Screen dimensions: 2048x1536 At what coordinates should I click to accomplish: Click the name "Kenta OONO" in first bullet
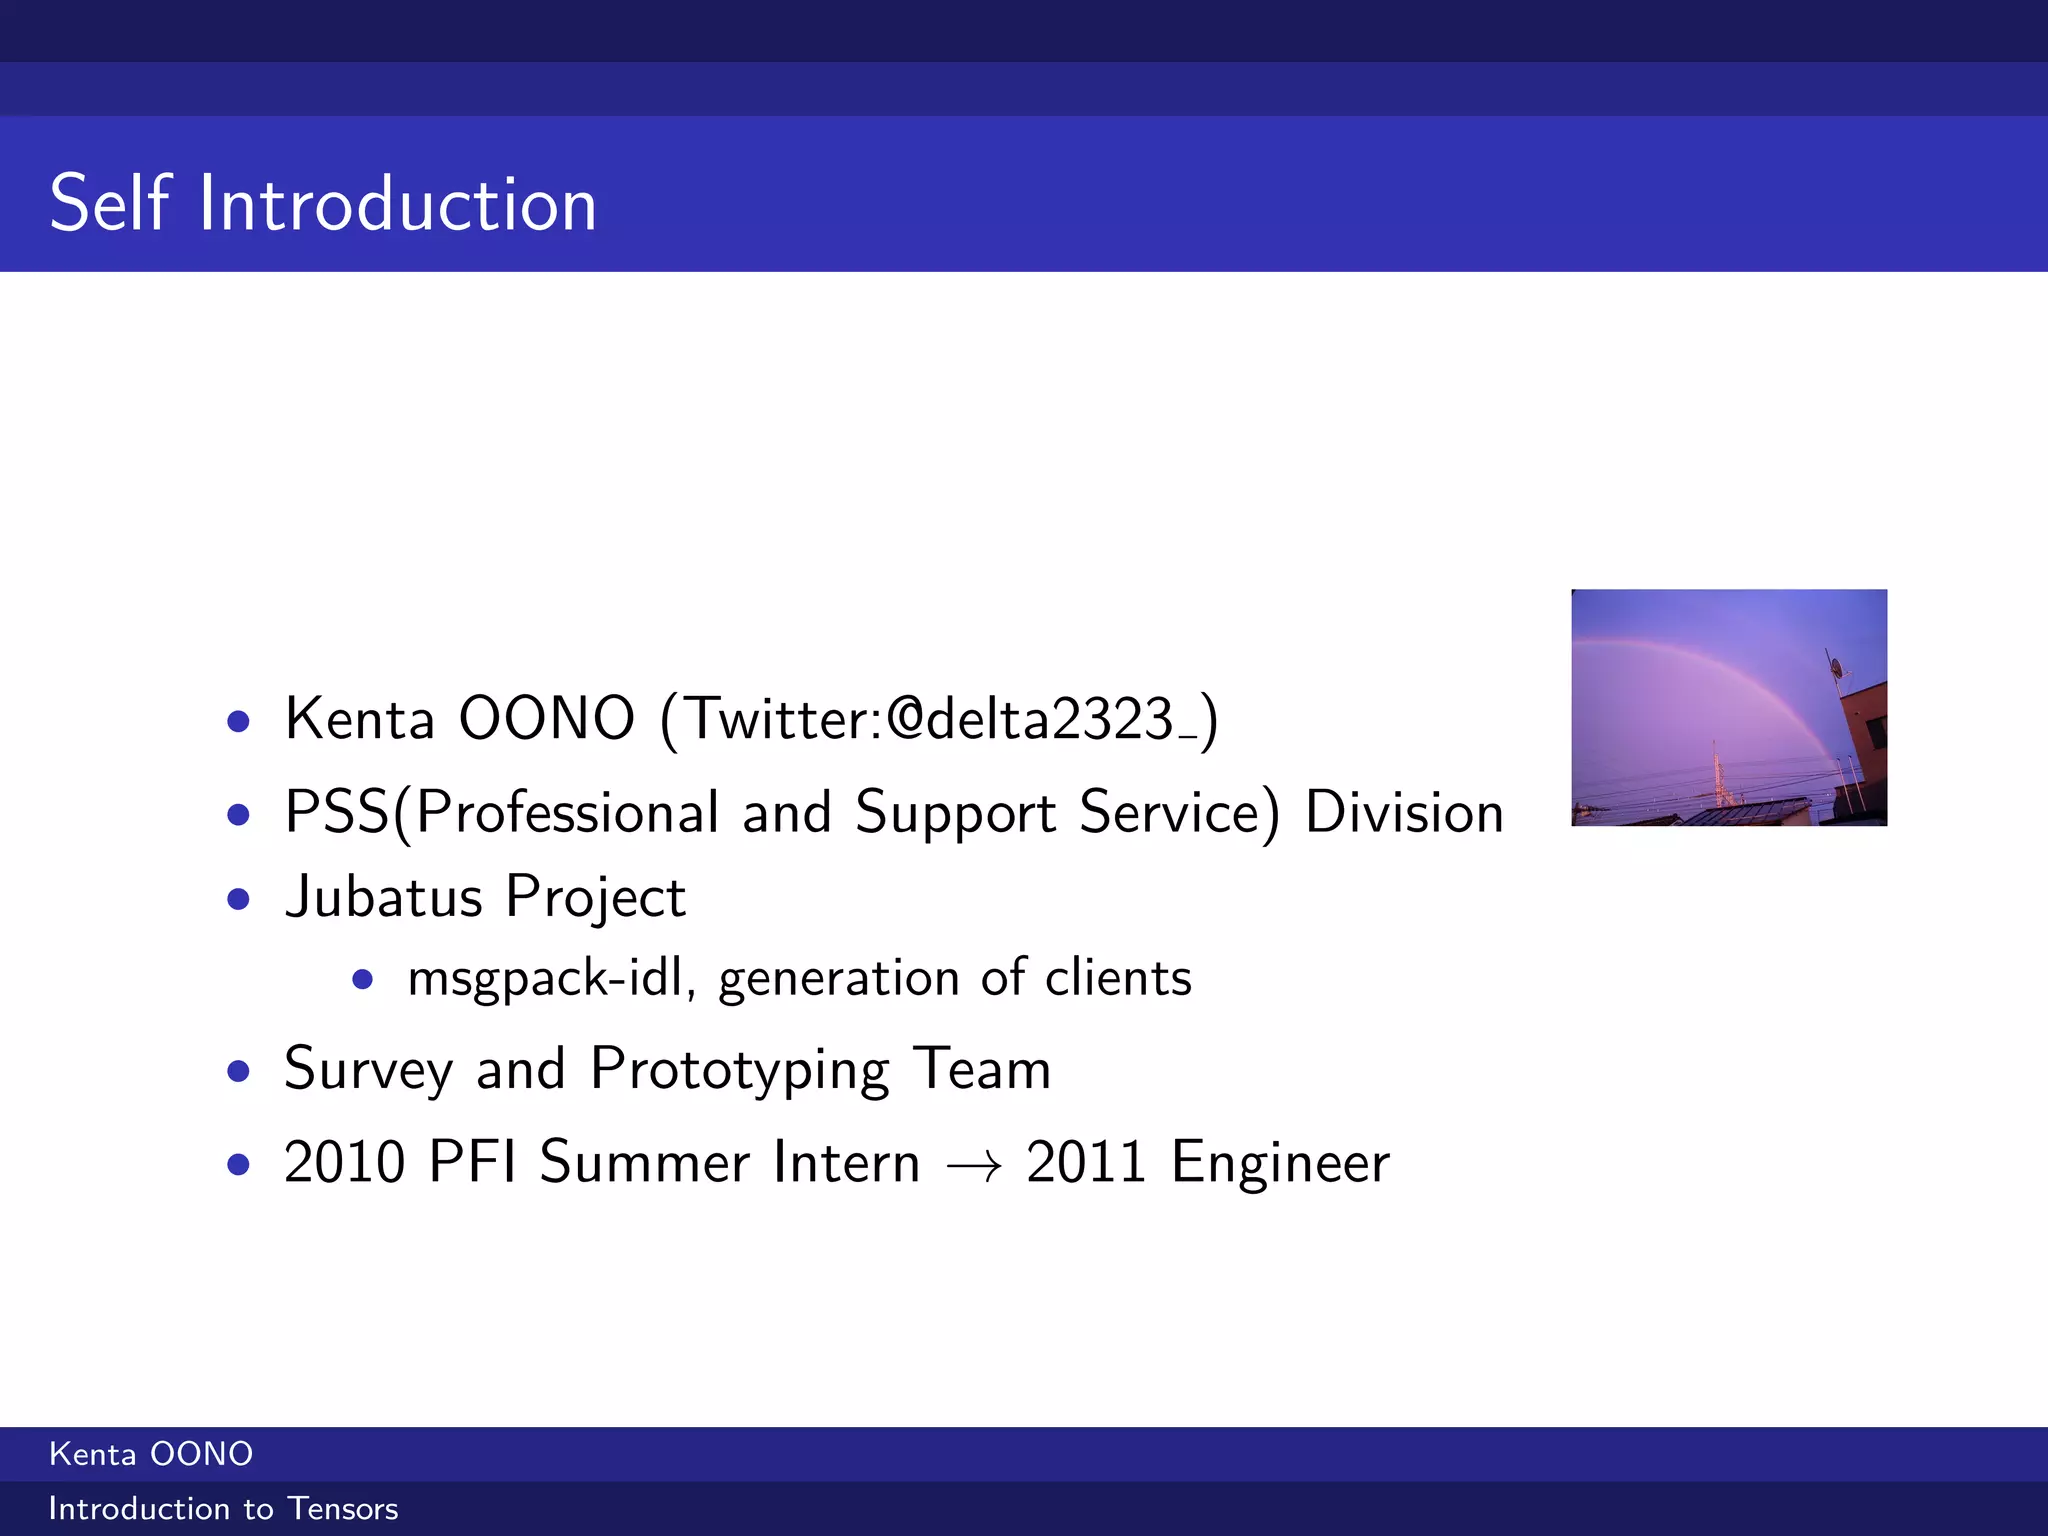pos(459,719)
